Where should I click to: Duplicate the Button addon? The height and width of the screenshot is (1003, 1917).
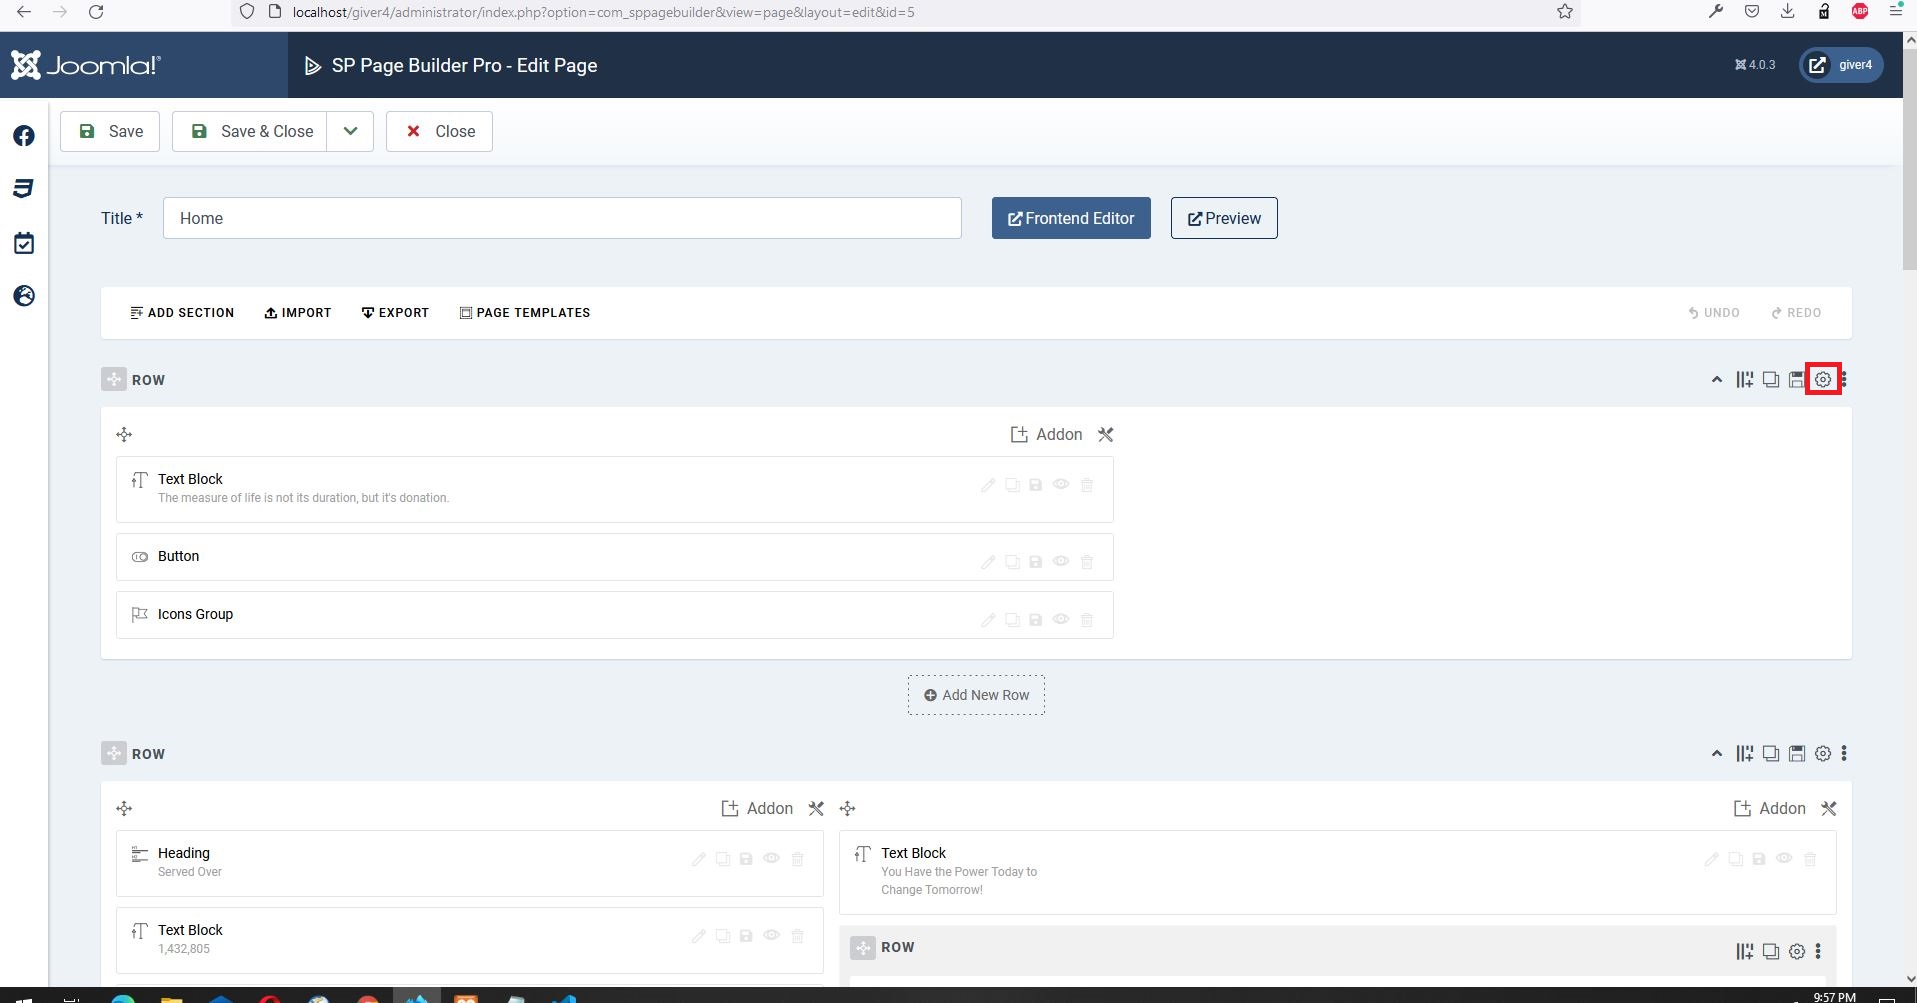pos(1012,562)
